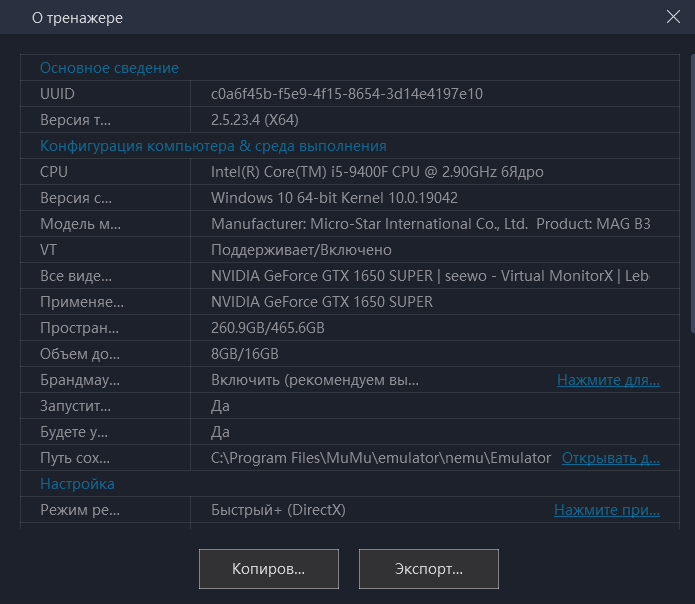Screen dimensions: 695x604
Task: Click the Простран... label cell
Action: [x=105, y=328]
